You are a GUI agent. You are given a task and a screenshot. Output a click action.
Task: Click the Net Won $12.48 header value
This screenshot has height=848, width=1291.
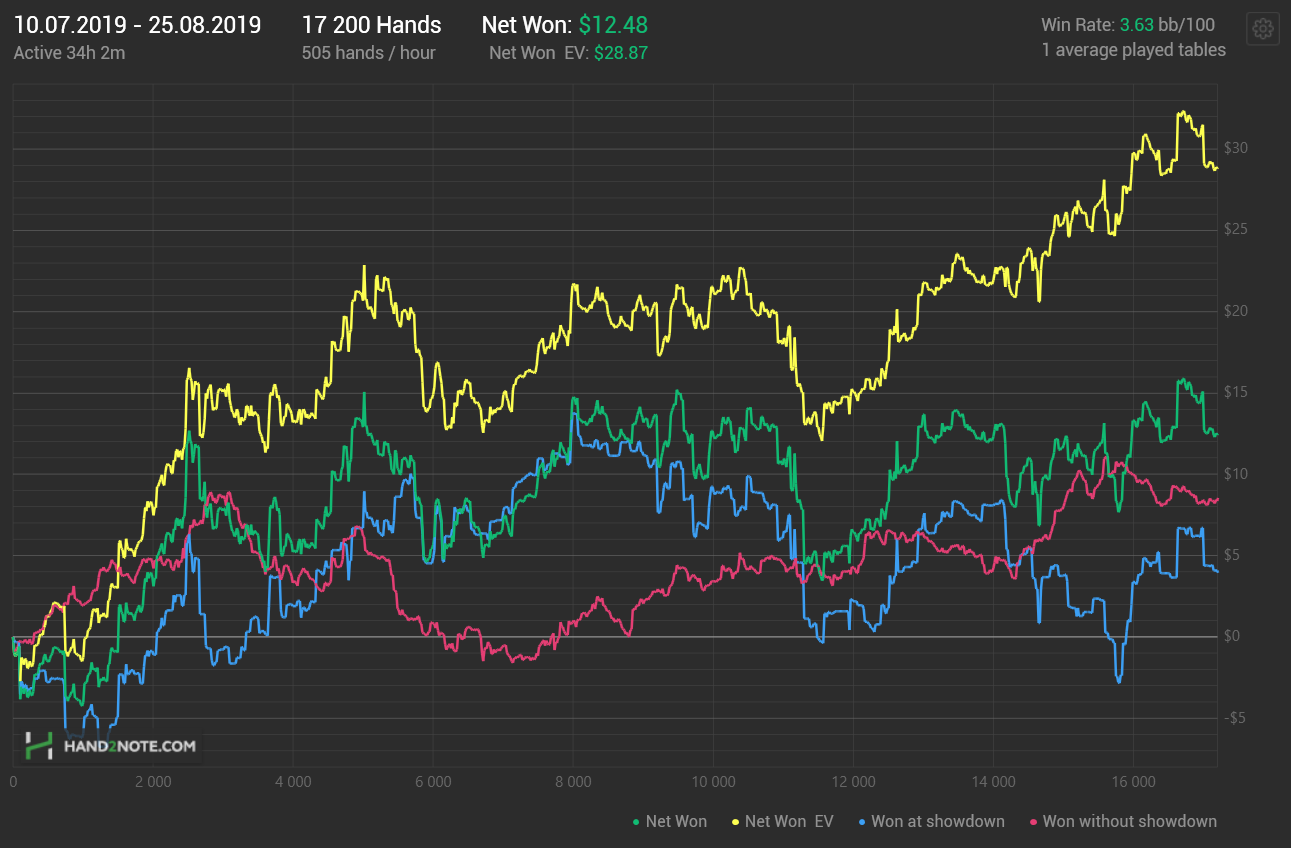click(x=565, y=25)
